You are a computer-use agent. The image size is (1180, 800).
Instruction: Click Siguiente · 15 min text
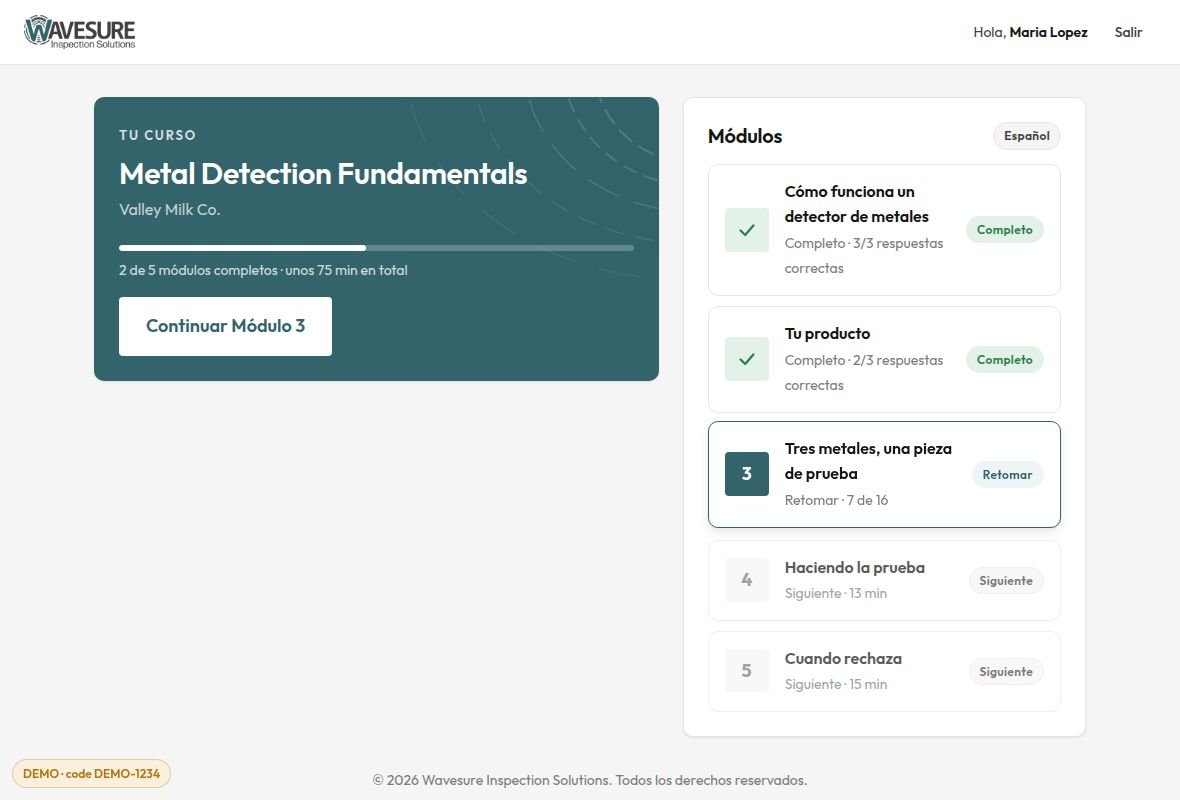(835, 685)
